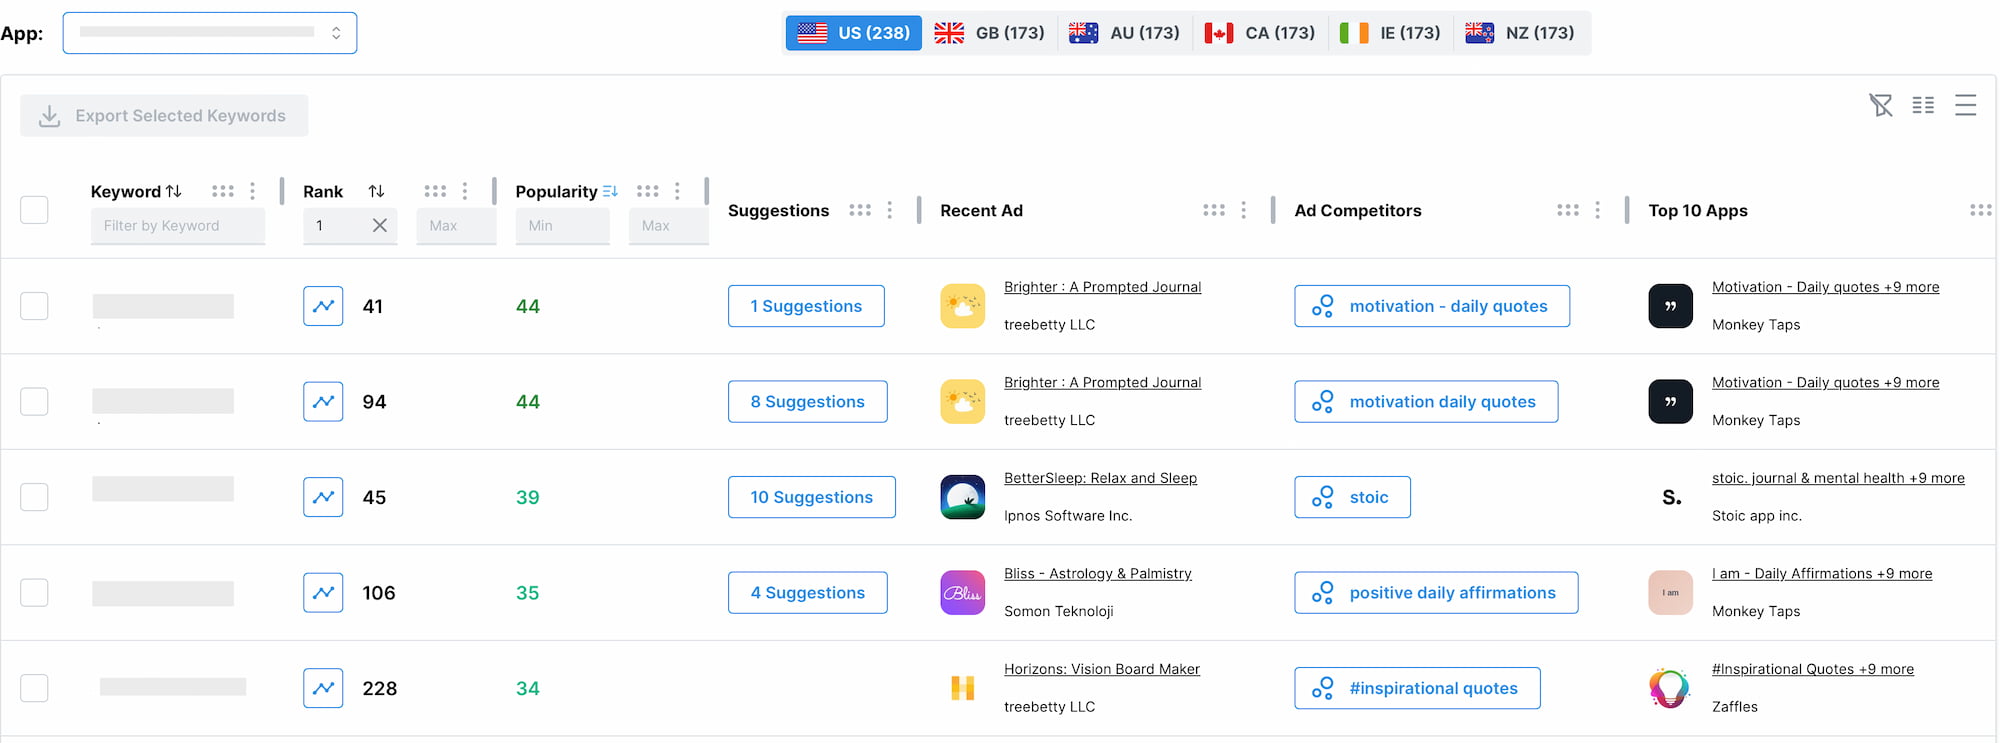Grab the Ad Competitors column drag handle
Image resolution: width=2000 pixels, height=743 pixels.
1568,210
